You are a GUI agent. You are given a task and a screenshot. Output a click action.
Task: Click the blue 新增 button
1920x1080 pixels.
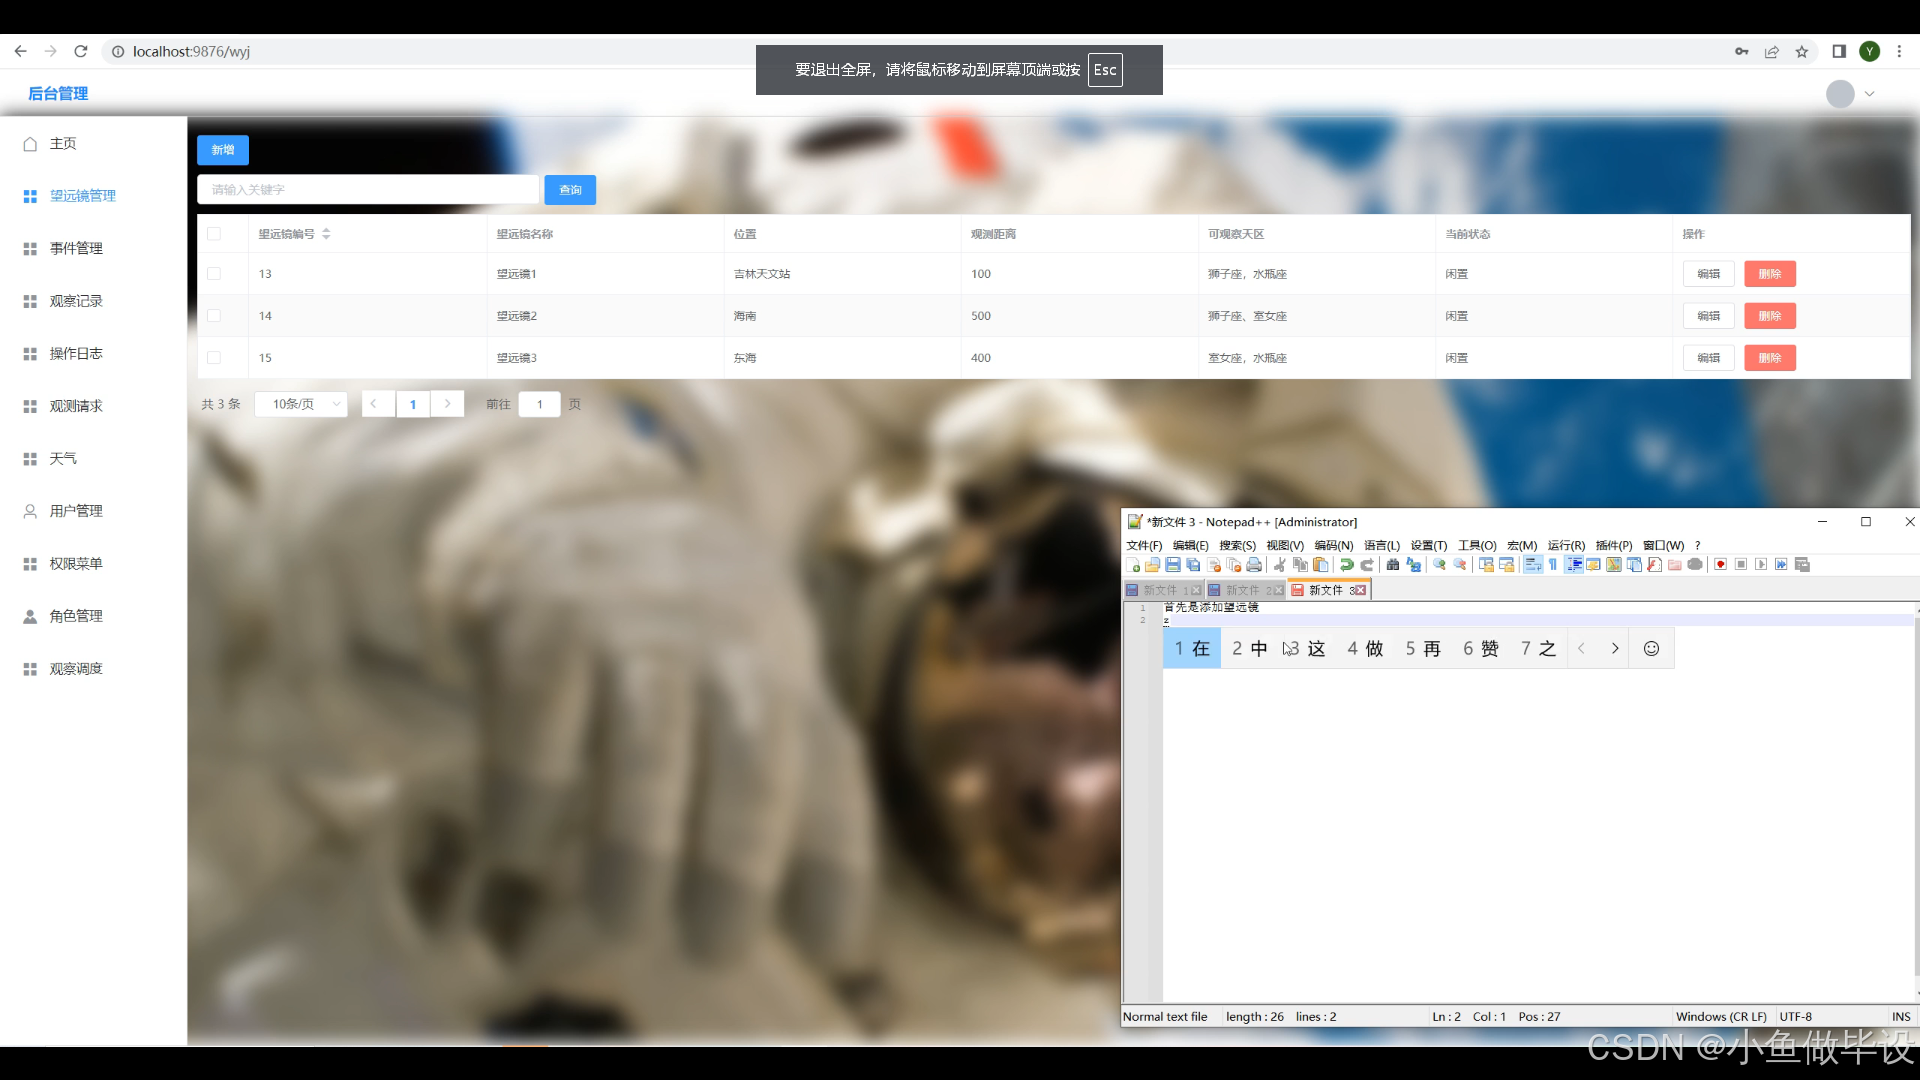pos(223,150)
